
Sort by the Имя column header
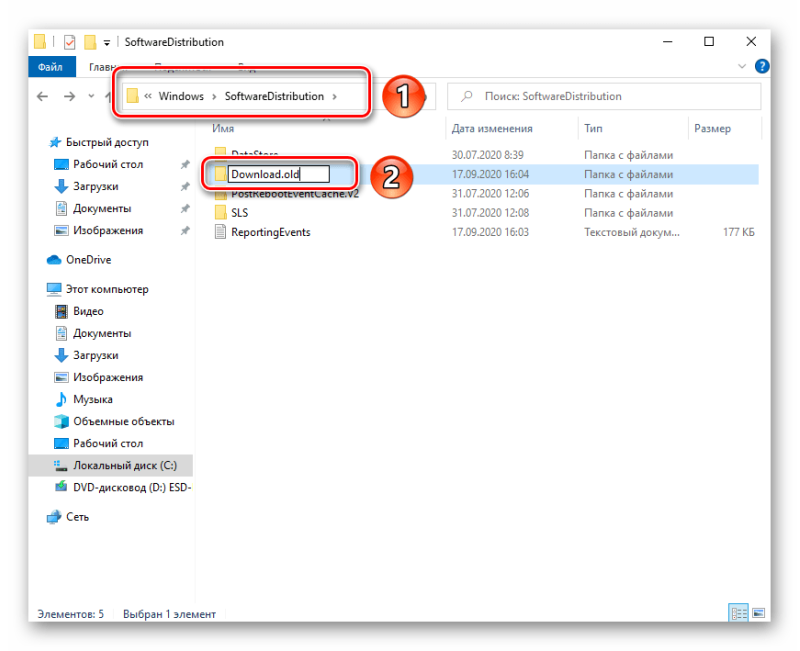pos(223,129)
